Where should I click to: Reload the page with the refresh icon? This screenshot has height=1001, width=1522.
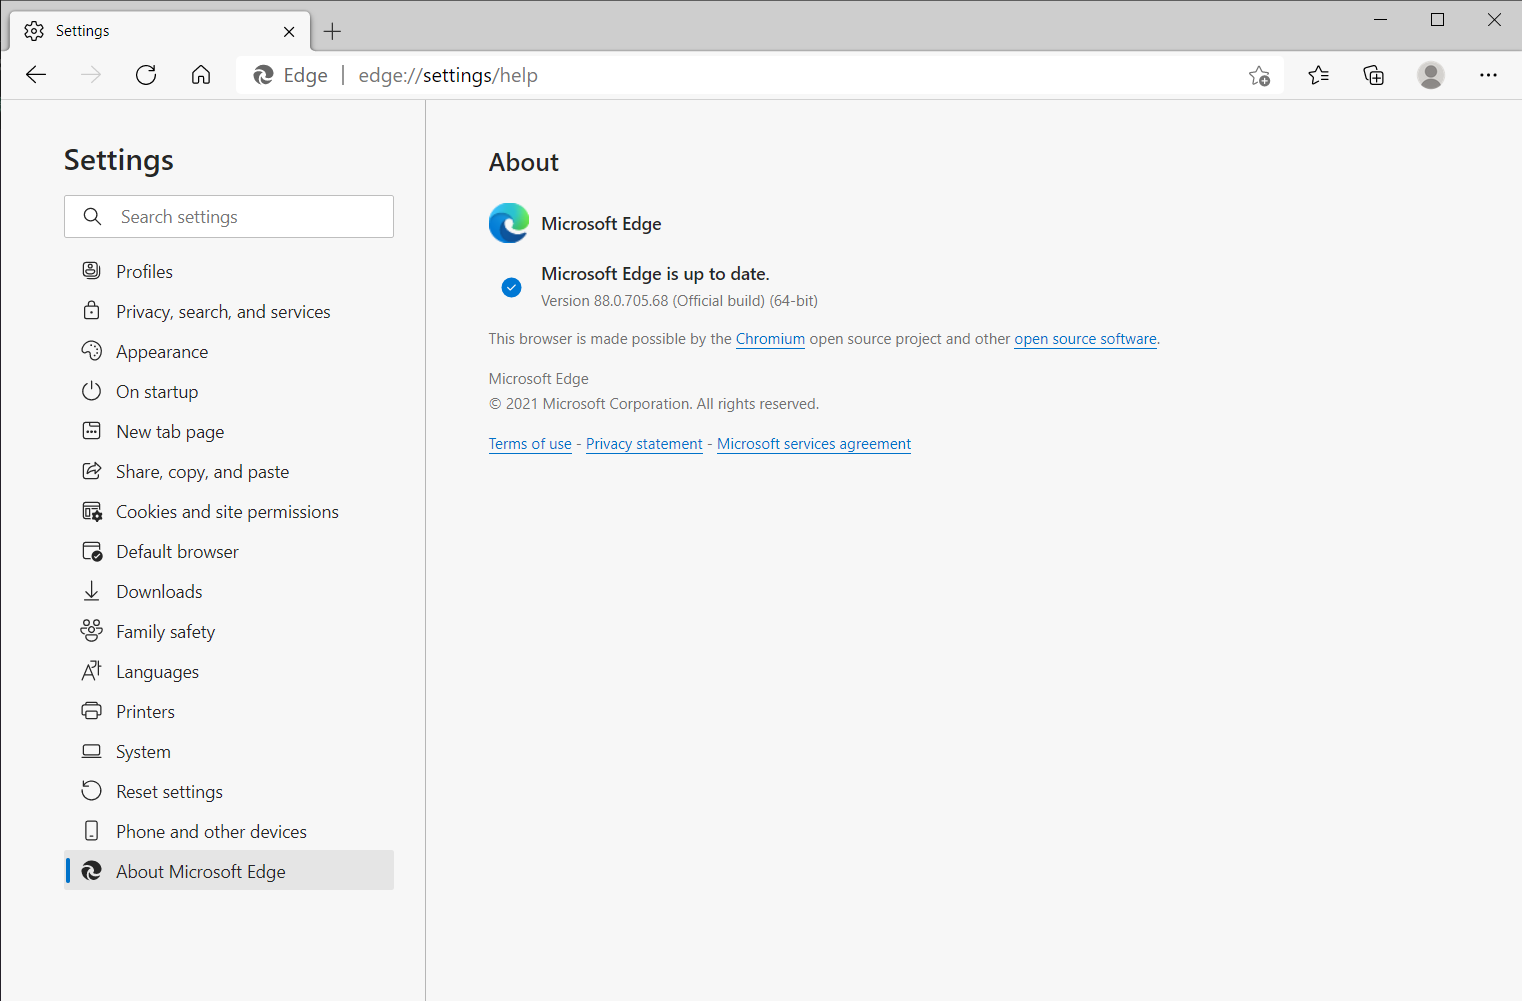[x=146, y=75]
